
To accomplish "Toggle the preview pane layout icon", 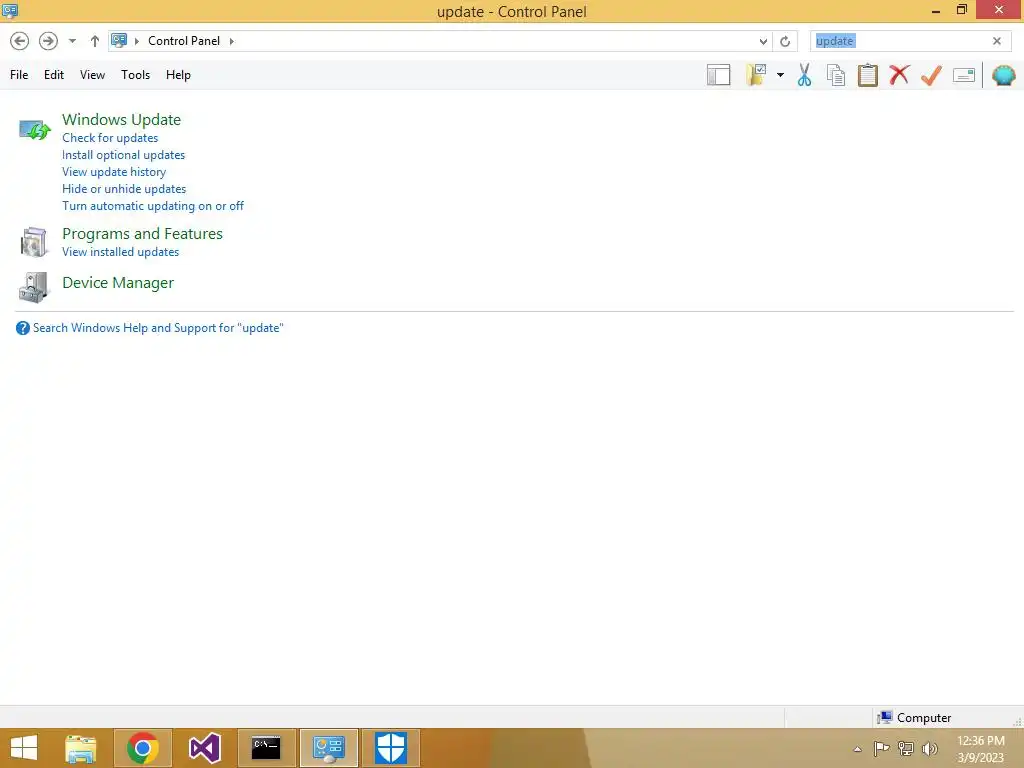I will [x=718, y=75].
